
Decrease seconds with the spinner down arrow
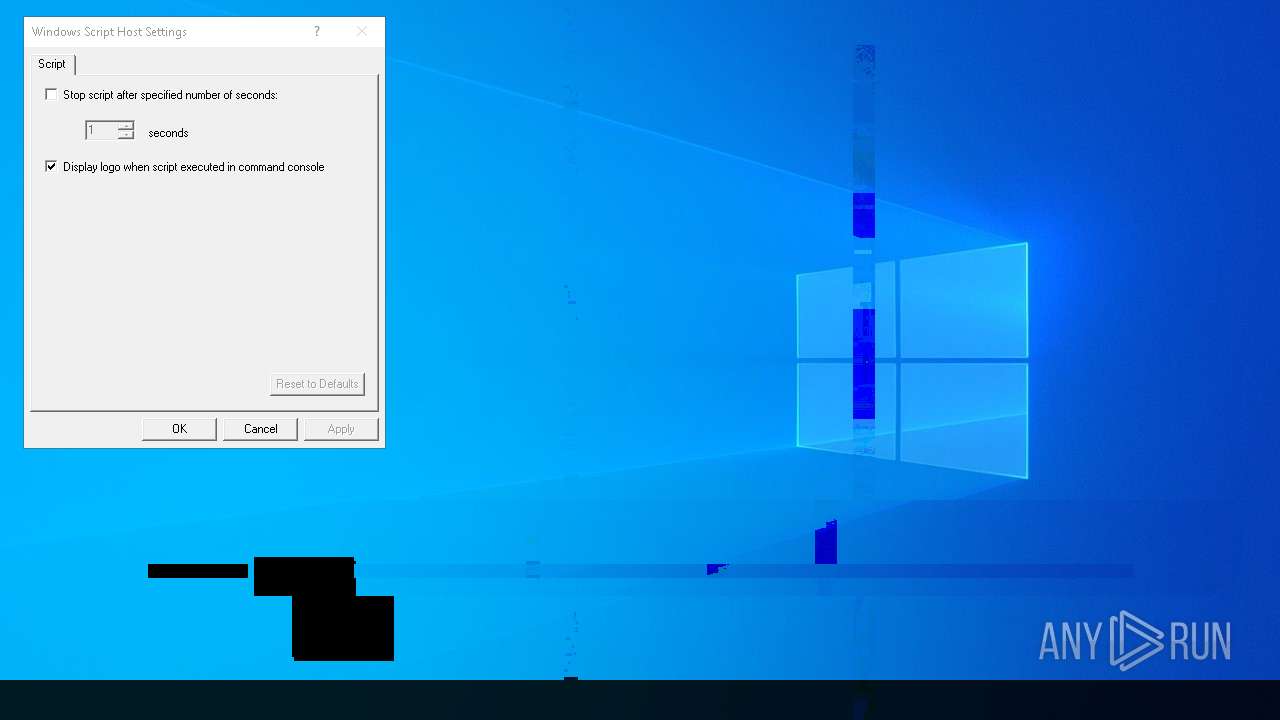pyautogui.click(x=126, y=135)
